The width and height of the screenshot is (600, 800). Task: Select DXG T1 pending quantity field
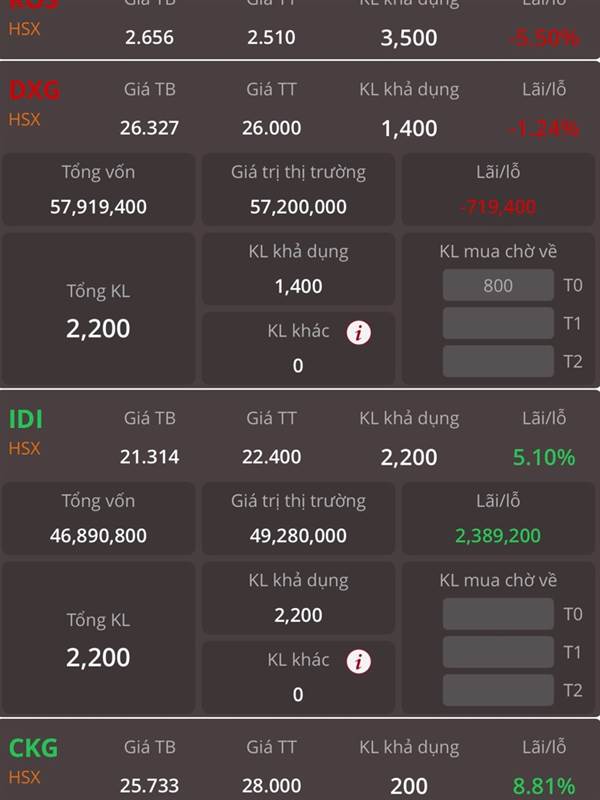pos(498,323)
